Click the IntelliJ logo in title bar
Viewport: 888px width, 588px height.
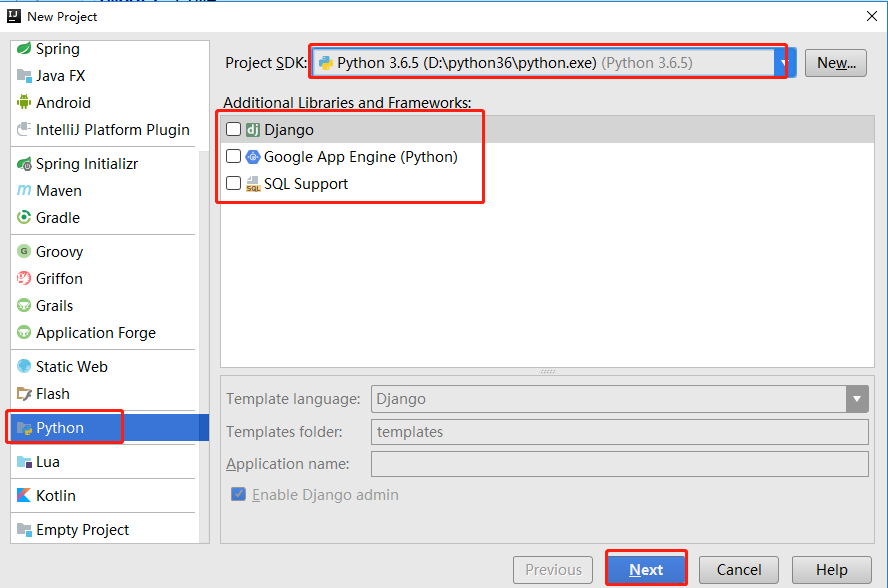point(14,16)
